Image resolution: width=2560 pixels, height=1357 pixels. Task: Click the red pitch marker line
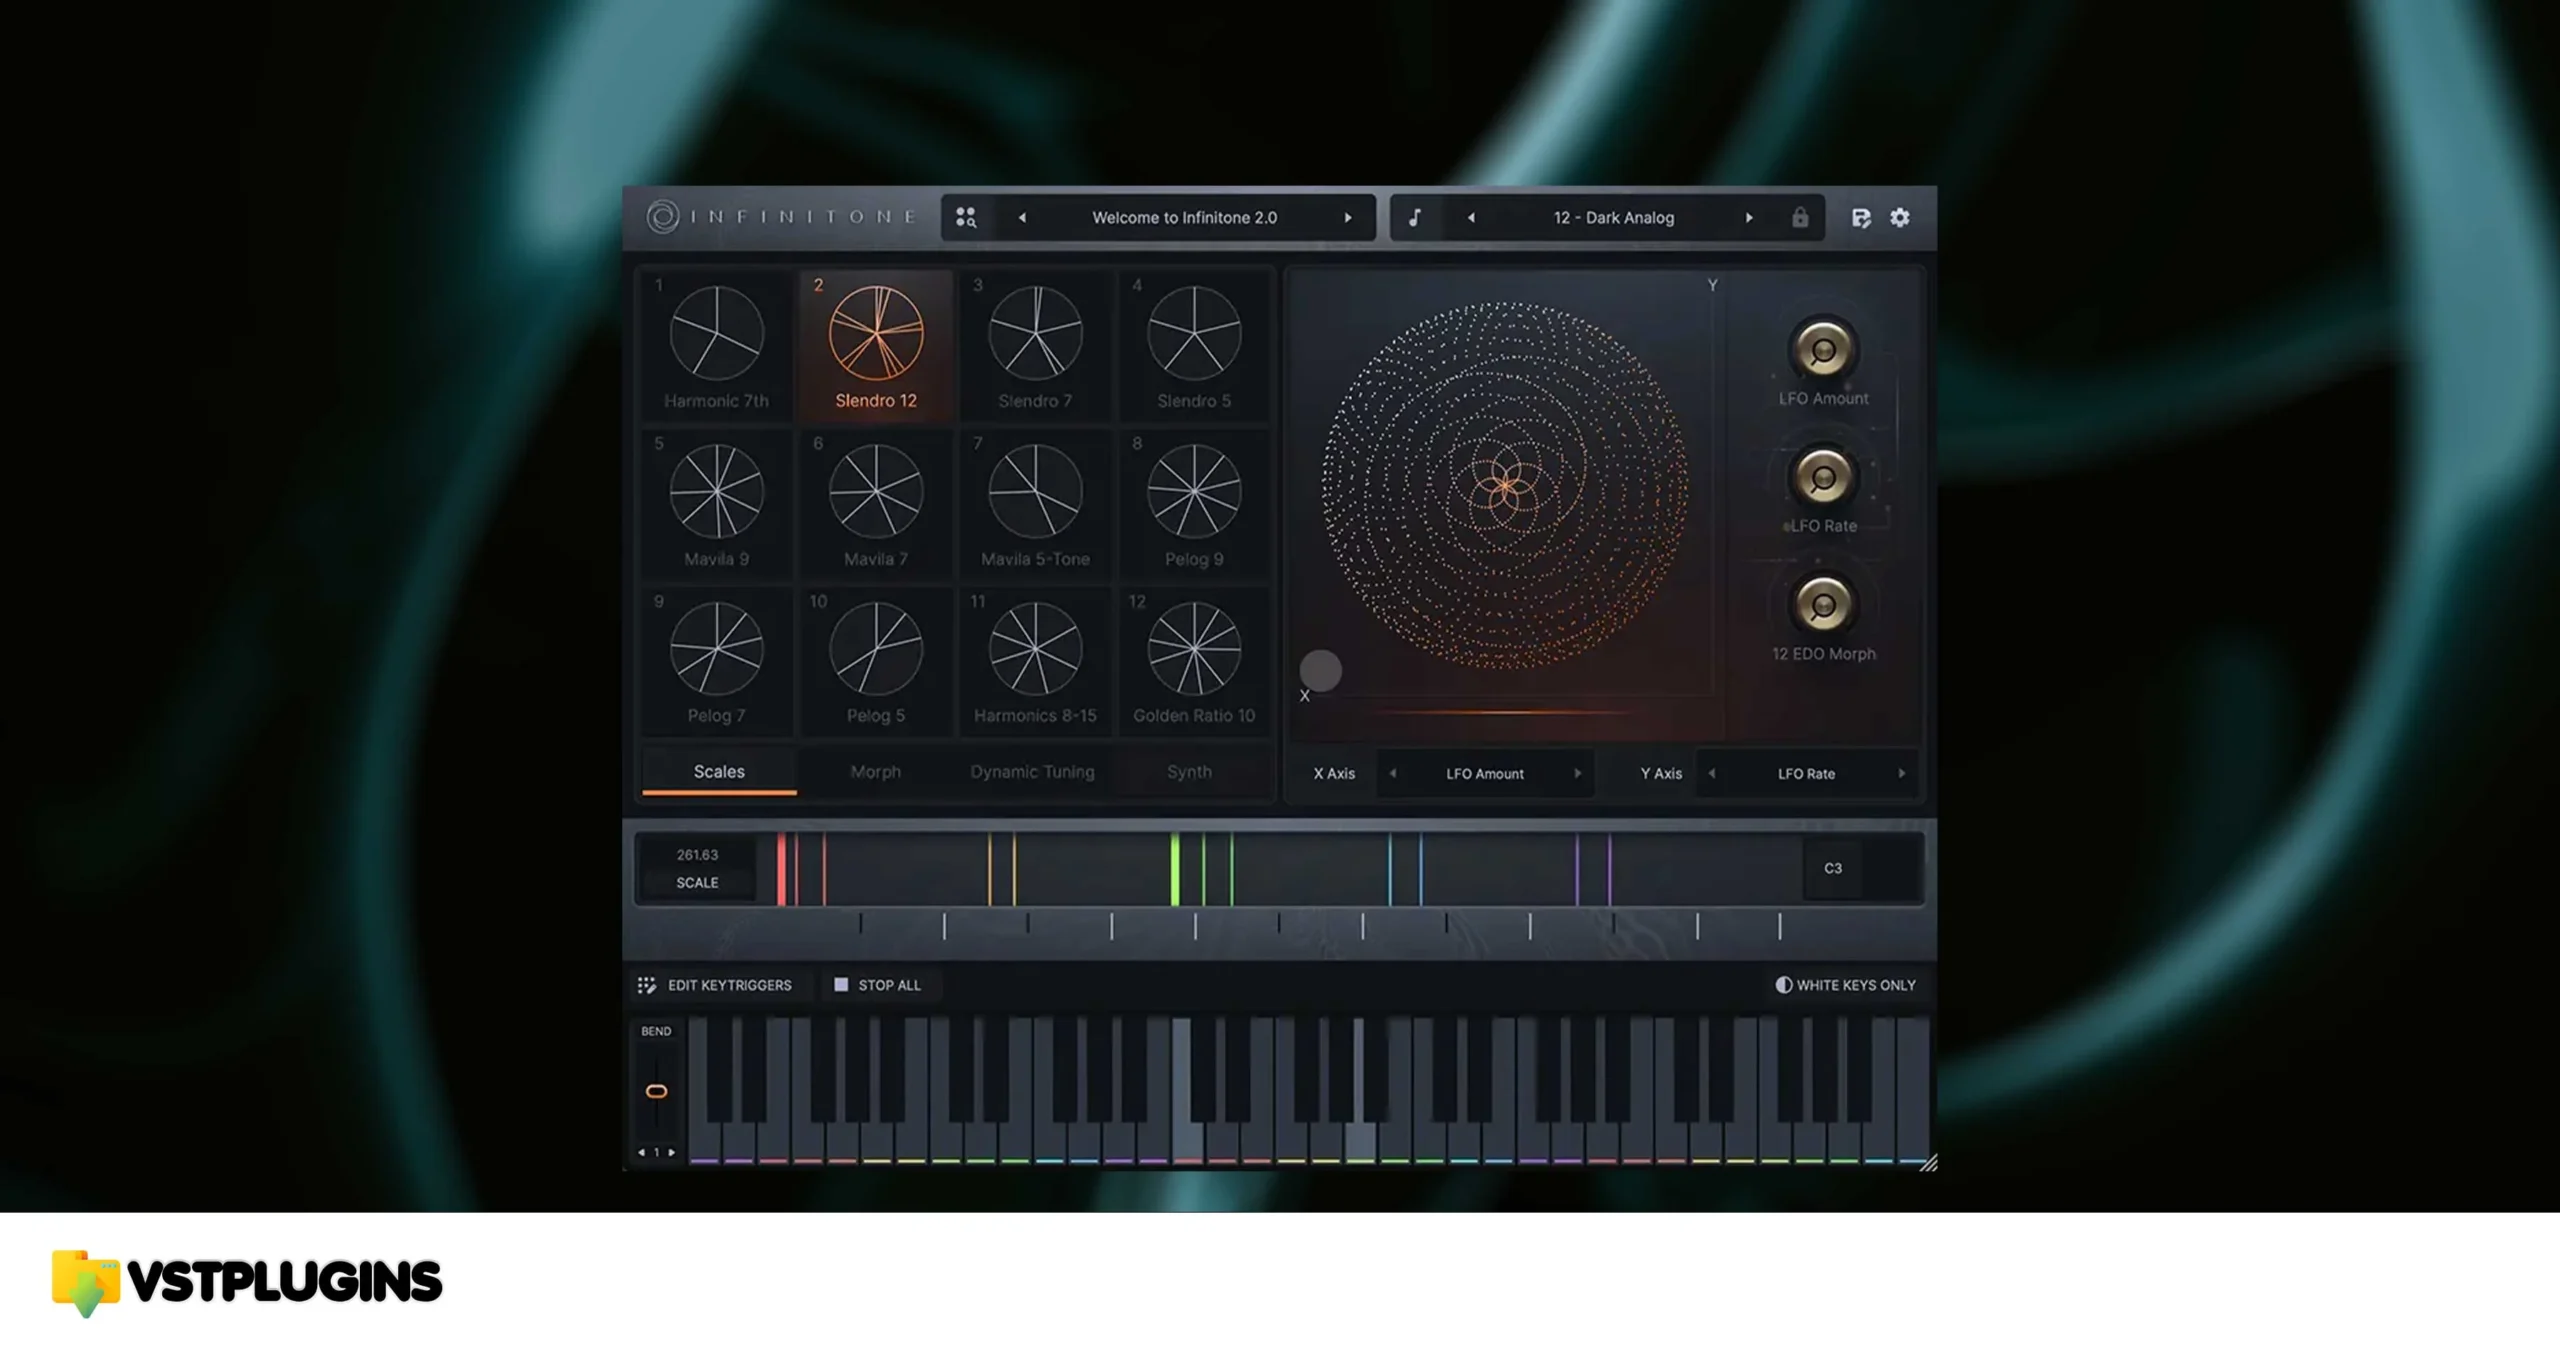[x=782, y=869]
